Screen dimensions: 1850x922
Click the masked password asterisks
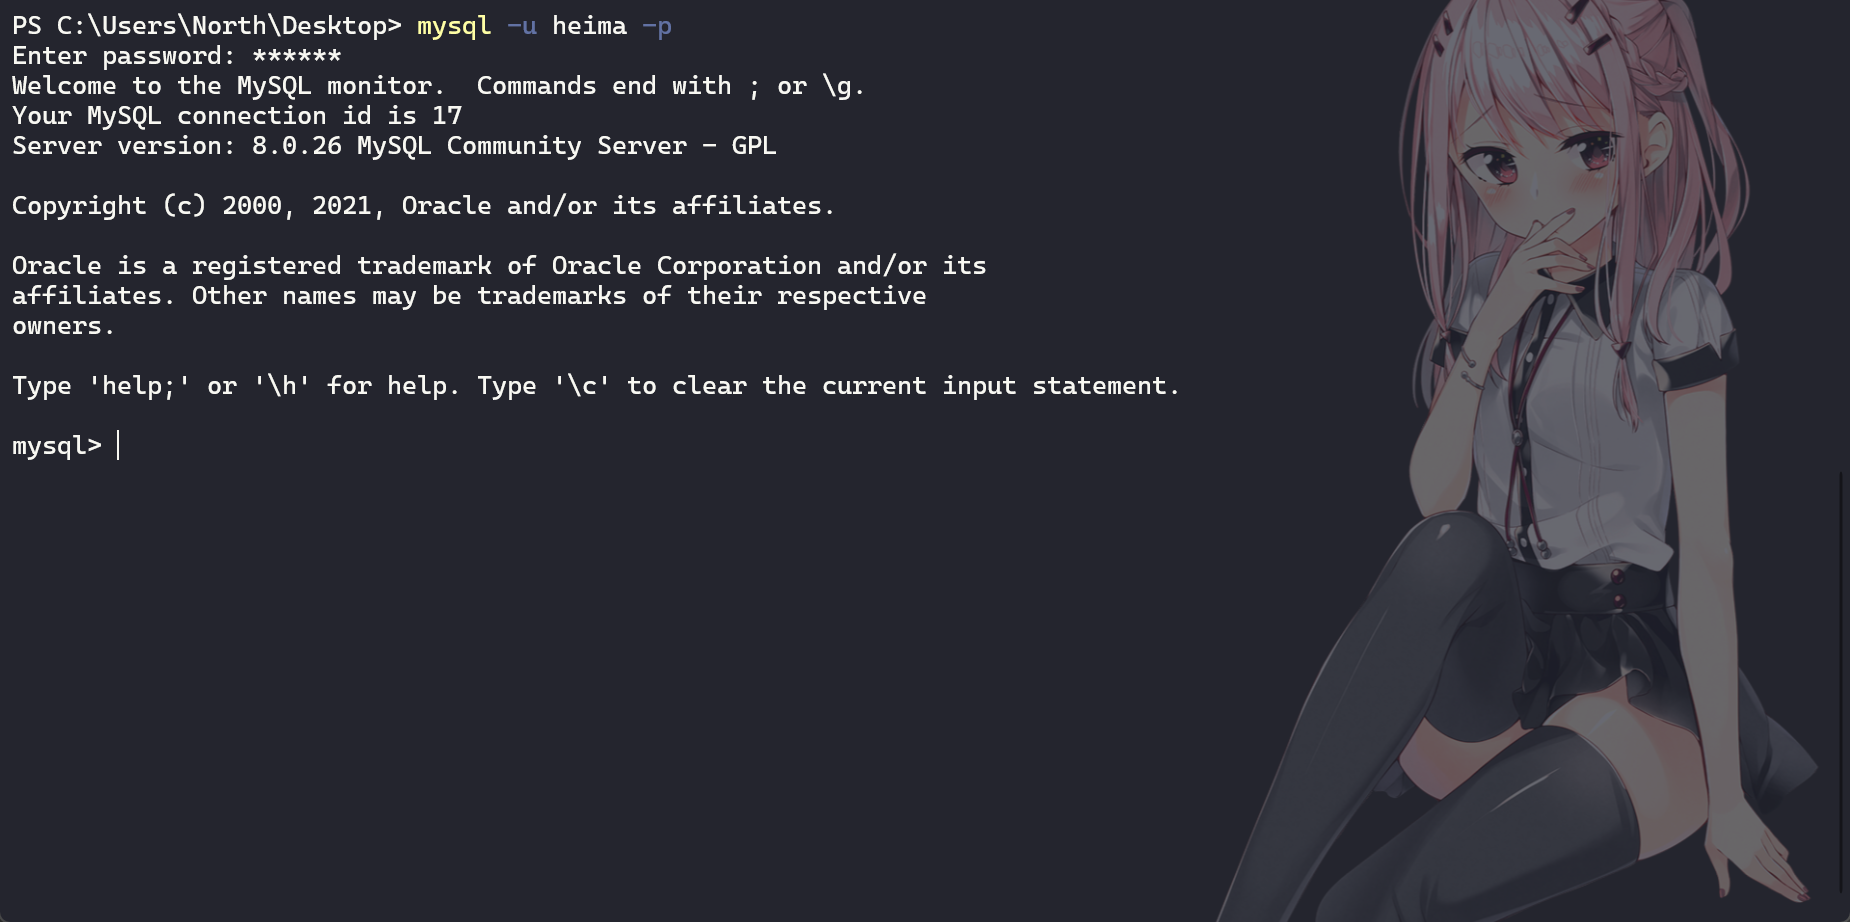pos(297,56)
